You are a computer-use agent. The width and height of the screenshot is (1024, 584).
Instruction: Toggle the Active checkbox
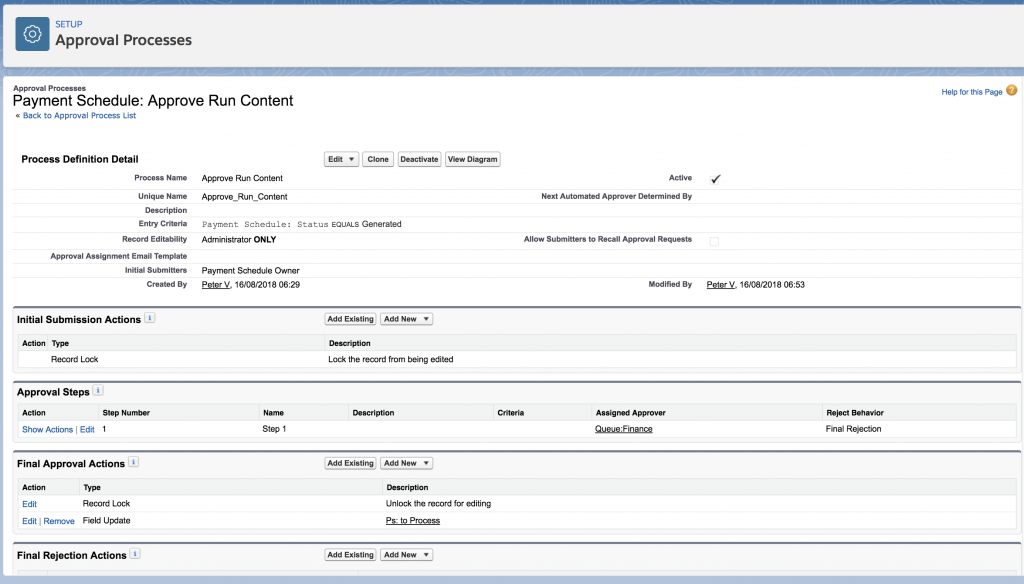pos(715,179)
